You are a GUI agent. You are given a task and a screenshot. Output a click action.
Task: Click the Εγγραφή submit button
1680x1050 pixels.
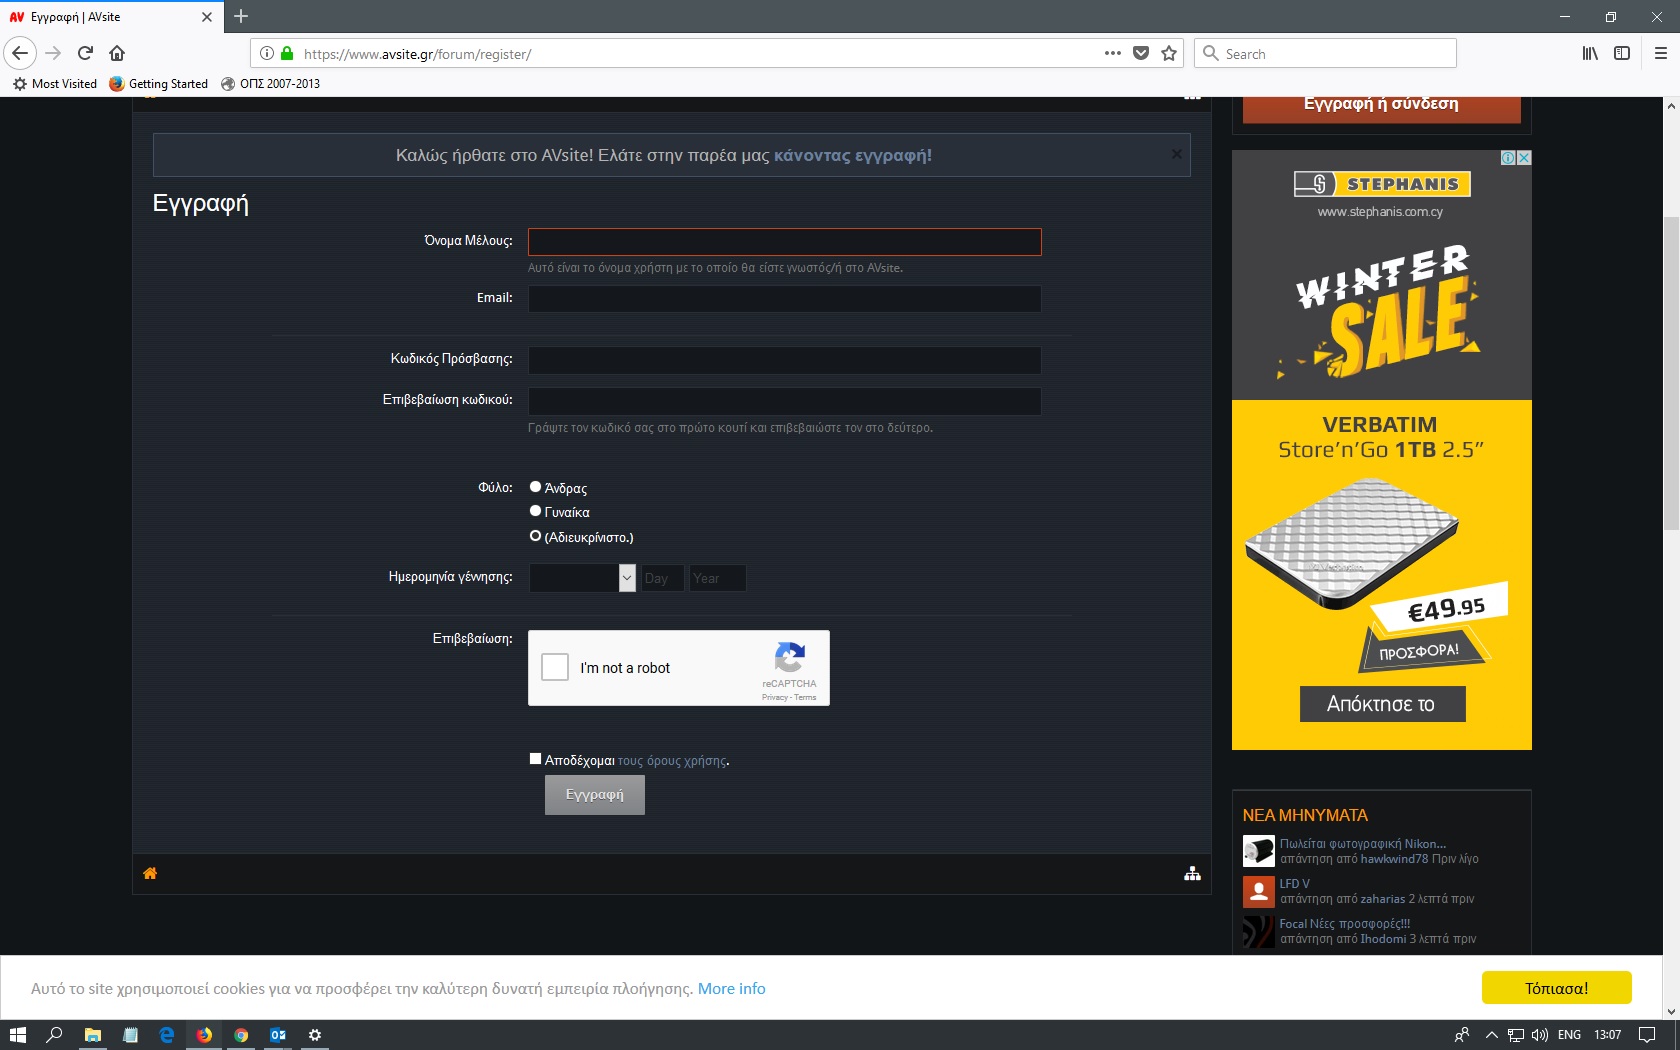click(594, 795)
